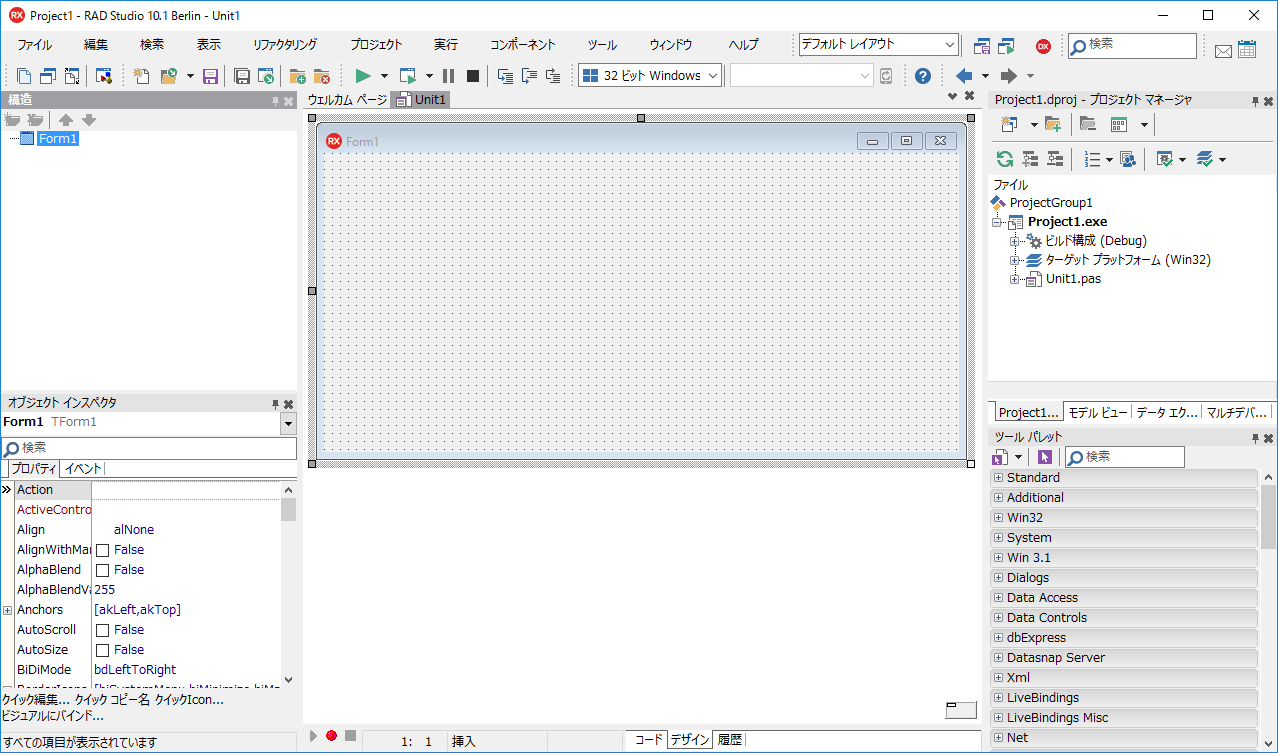This screenshot has width=1278, height=753.
Task: Click the purple Save floppy icon
Action: 210,76
